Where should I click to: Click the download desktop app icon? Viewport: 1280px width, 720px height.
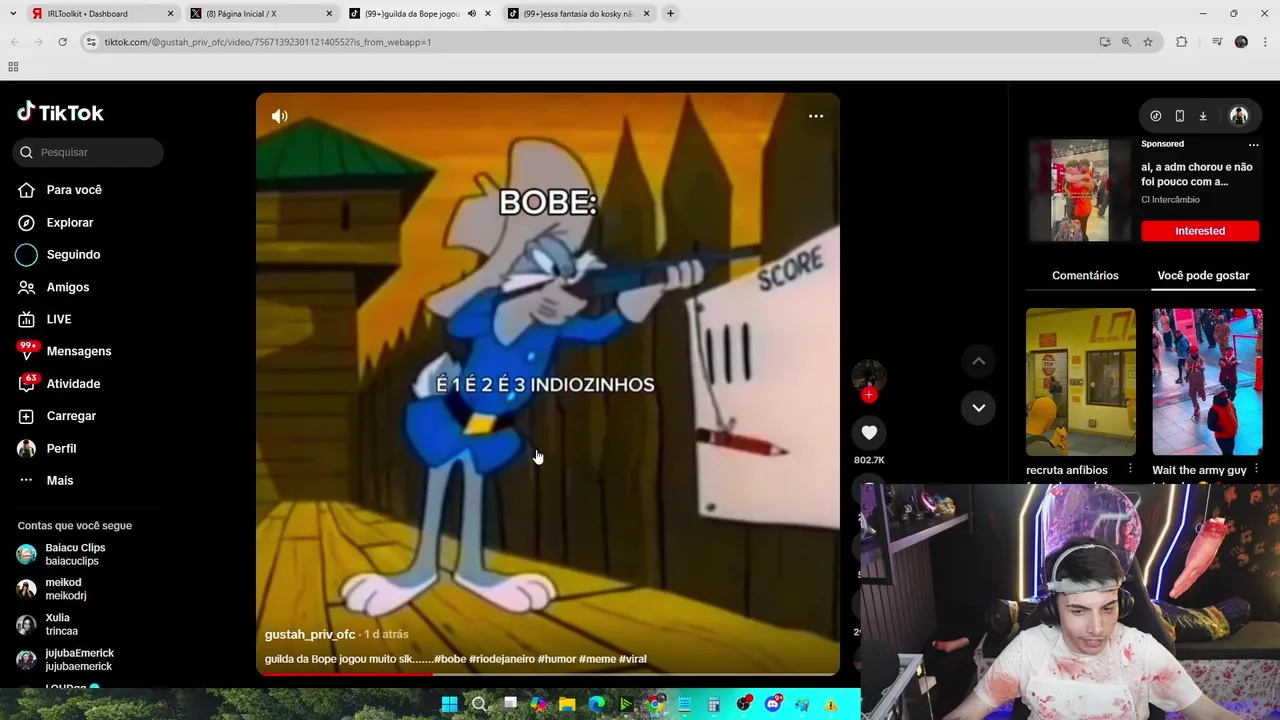click(1203, 116)
